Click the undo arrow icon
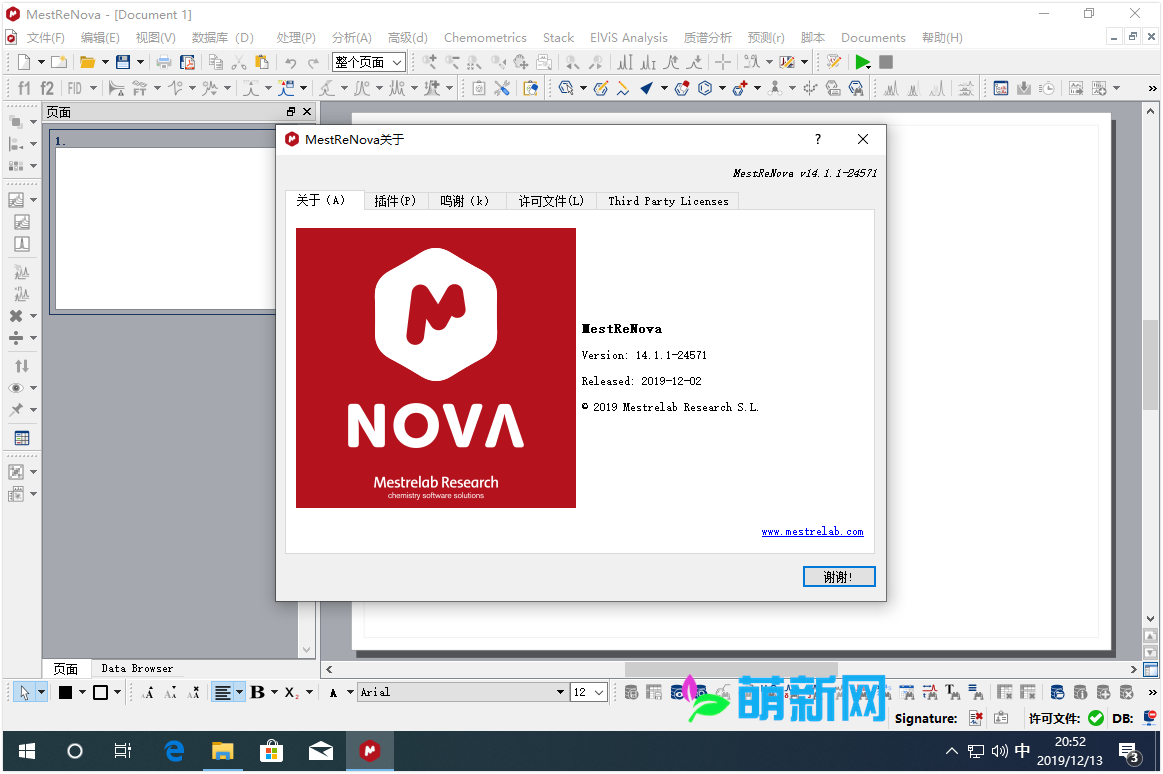Image resolution: width=1163 pixels, height=774 pixels. click(291, 63)
